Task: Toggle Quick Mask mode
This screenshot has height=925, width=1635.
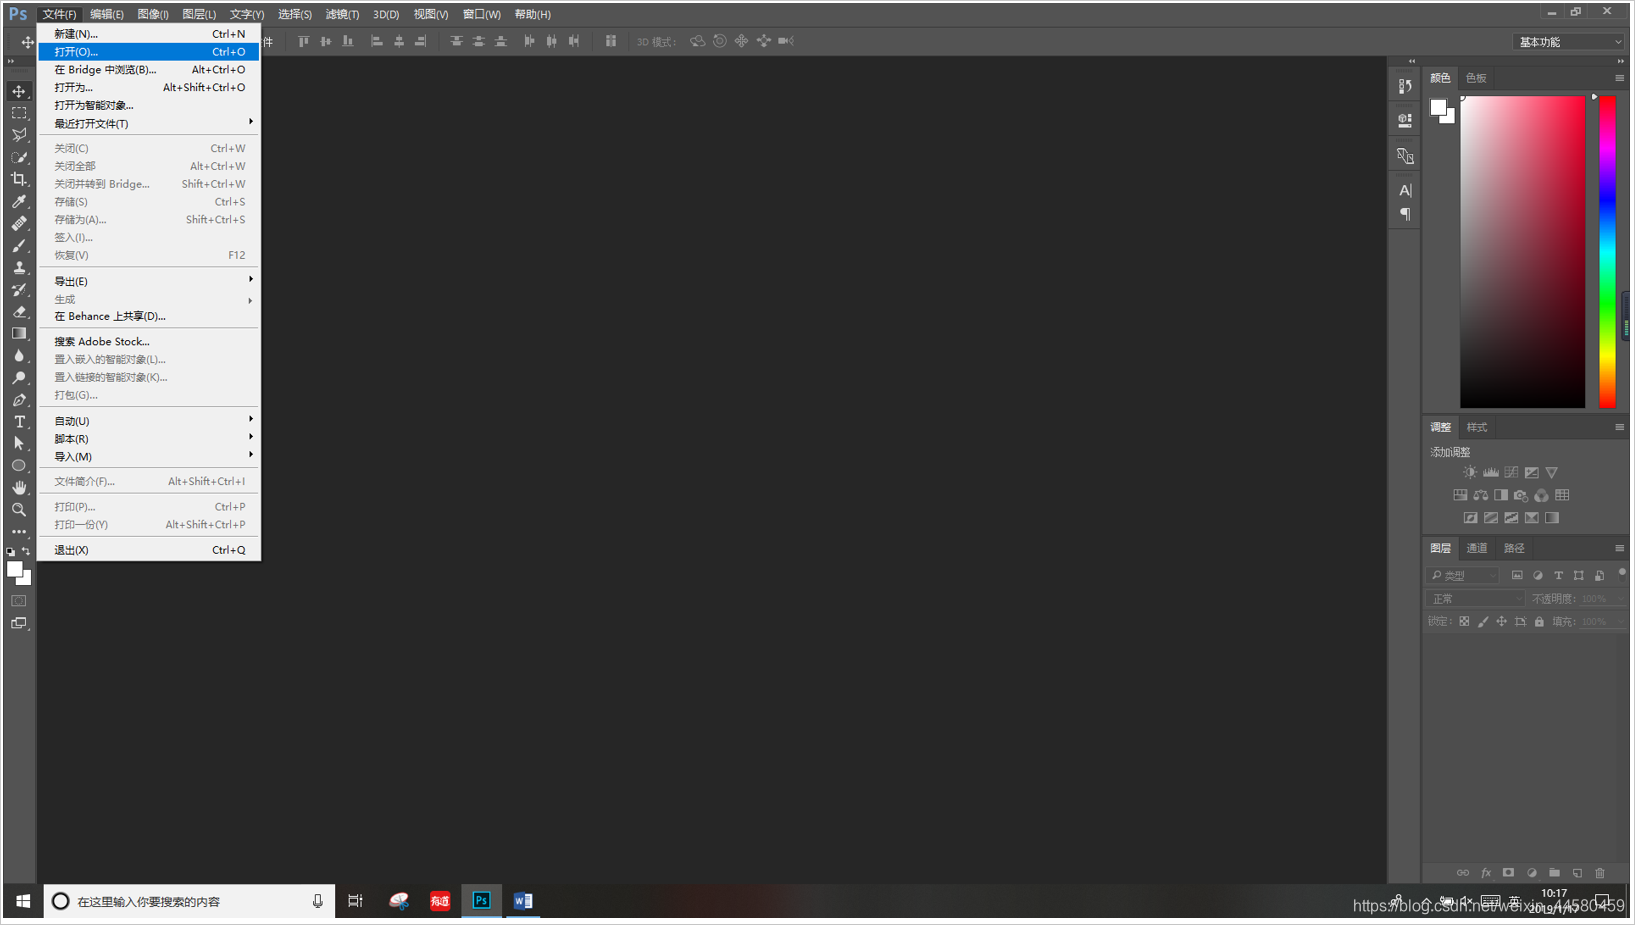Action: point(19,601)
